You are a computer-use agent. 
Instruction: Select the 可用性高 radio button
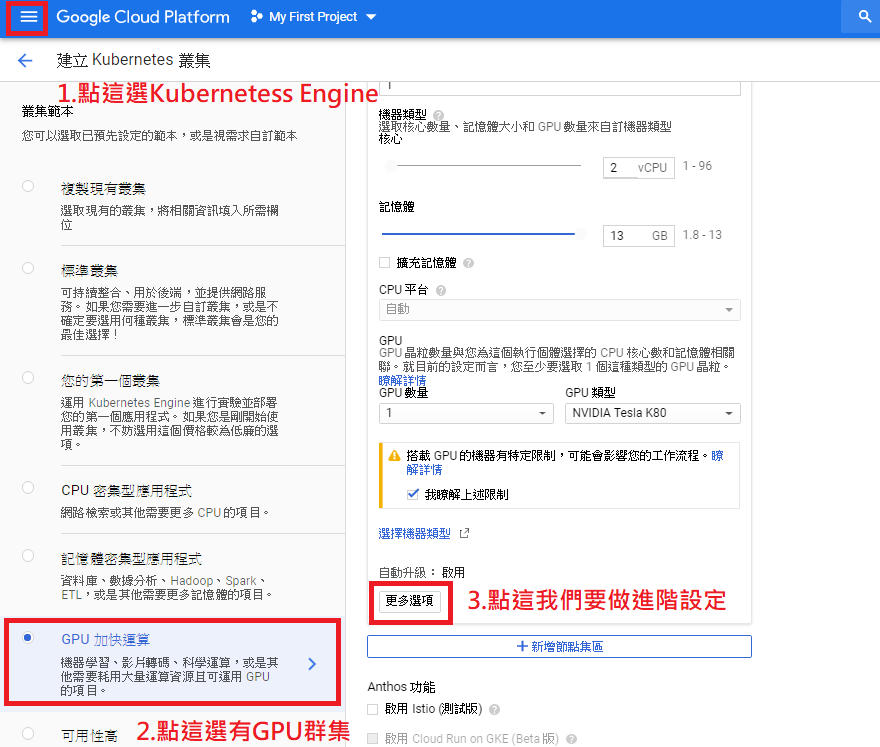(x=28, y=733)
